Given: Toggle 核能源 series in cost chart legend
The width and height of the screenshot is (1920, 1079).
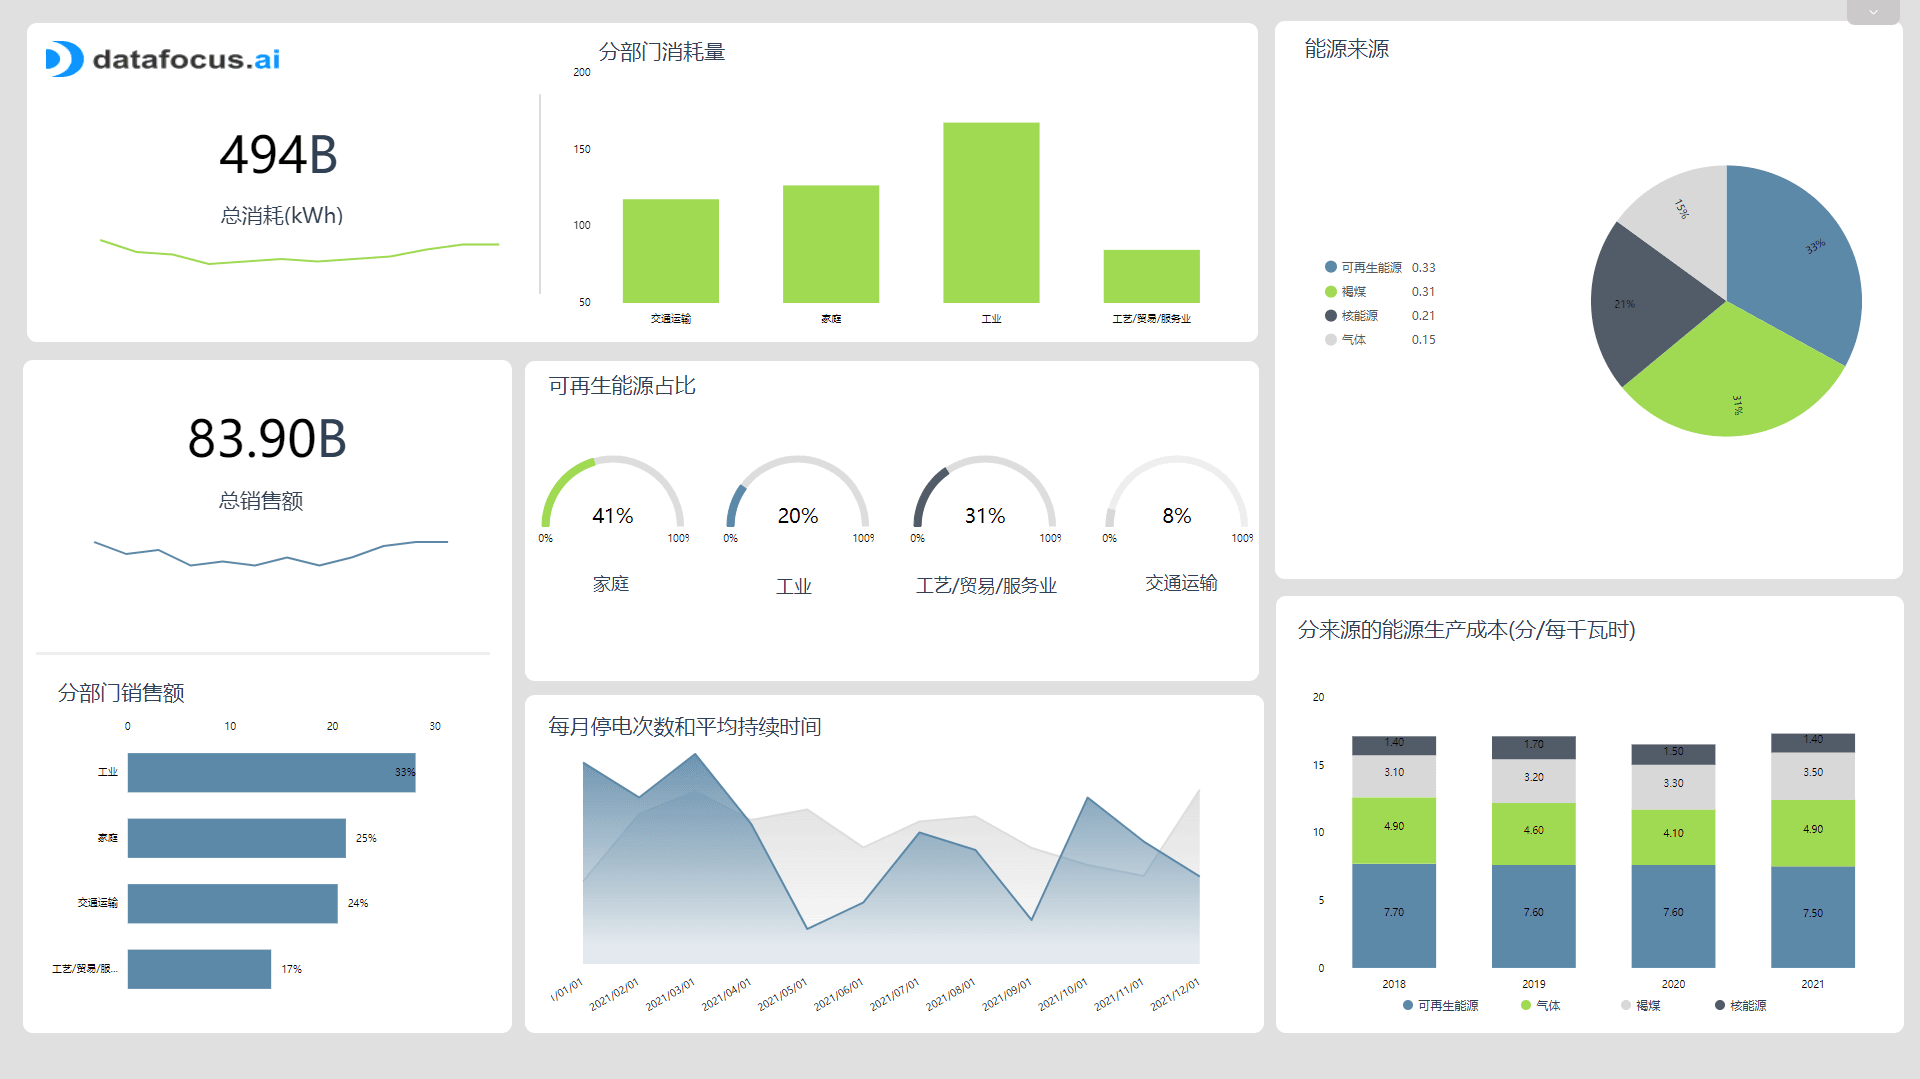Looking at the screenshot, I should pos(1740,1006).
